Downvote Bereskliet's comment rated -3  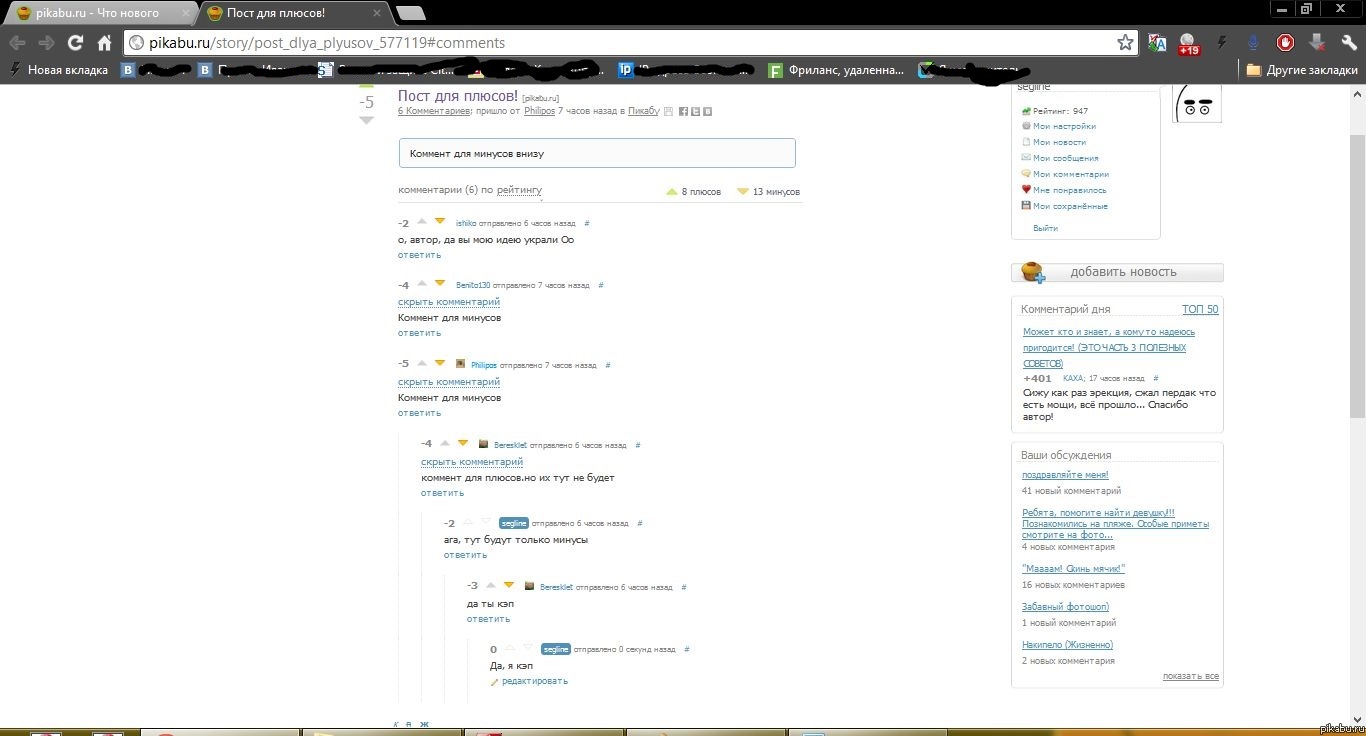tap(509, 585)
